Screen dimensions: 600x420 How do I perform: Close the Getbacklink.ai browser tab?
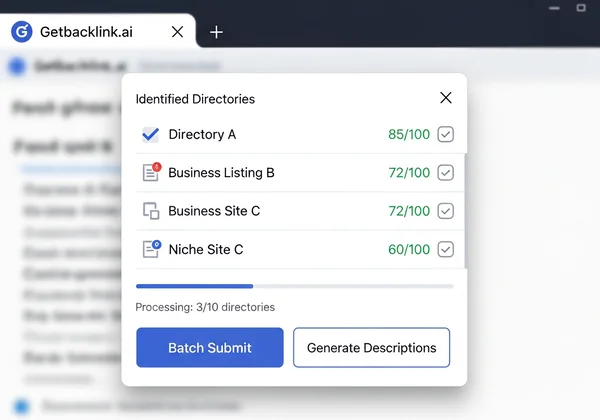tap(177, 32)
